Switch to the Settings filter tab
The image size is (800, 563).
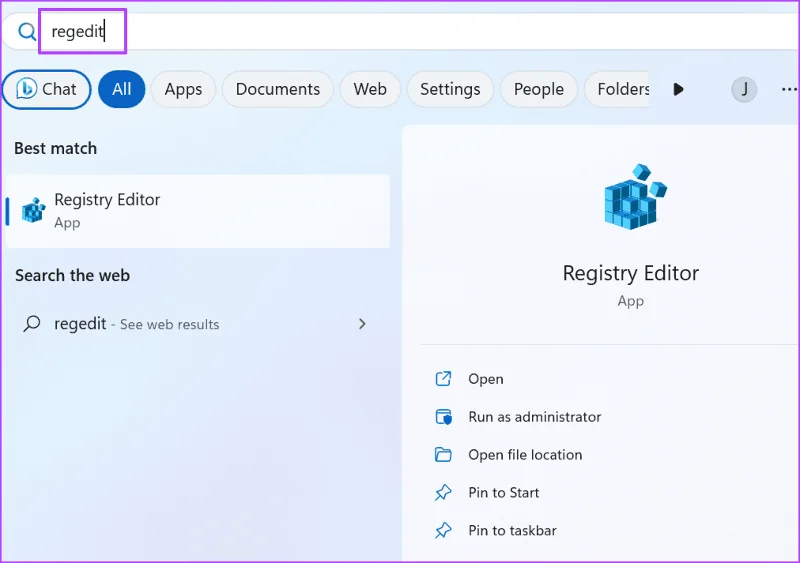[450, 89]
